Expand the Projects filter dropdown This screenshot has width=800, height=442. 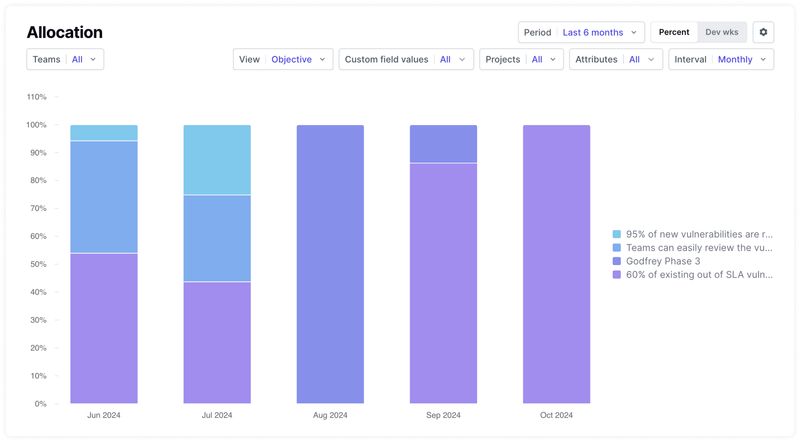(x=520, y=59)
